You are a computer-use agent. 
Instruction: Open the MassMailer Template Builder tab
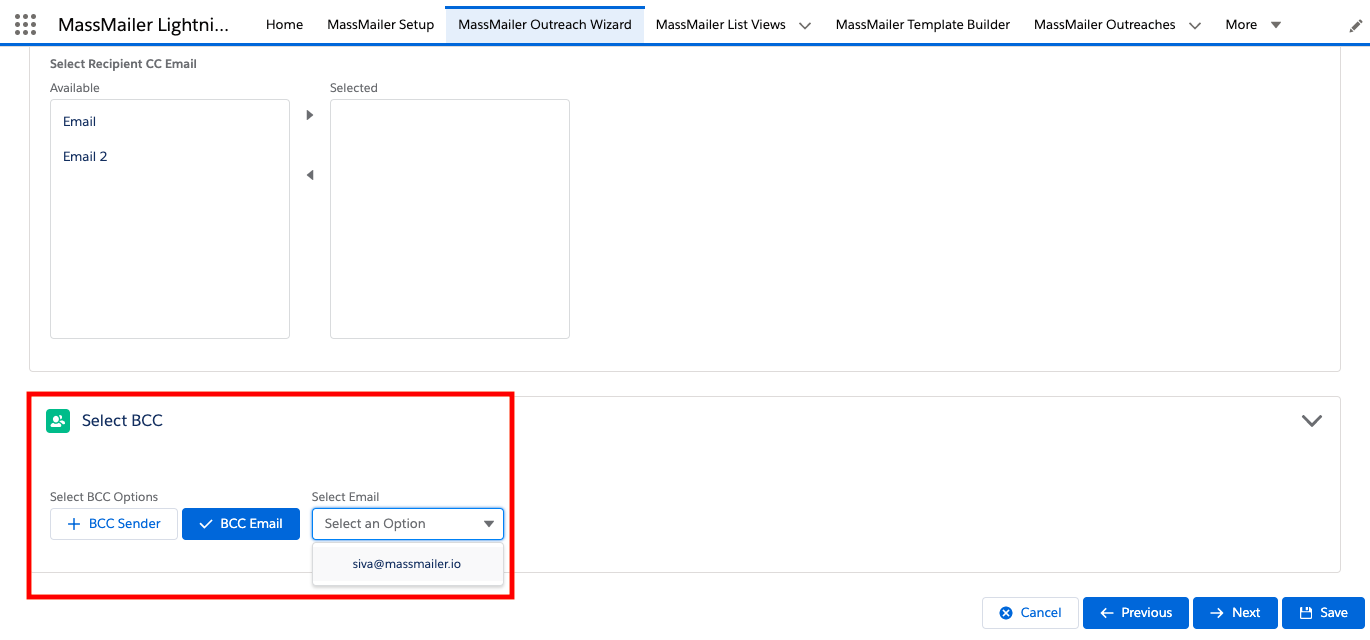coord(923,24)
